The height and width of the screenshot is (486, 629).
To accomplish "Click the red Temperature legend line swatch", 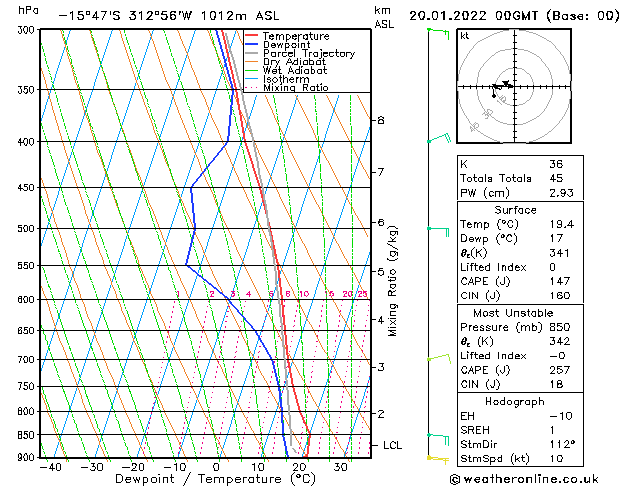I will [x=252, y=36].
